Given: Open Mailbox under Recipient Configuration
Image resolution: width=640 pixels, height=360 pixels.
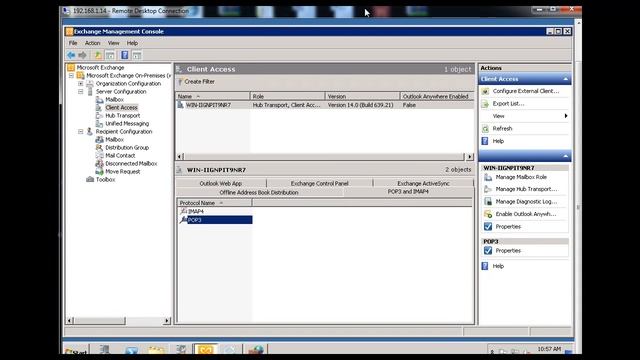Looking at the screenshot, I should tap(114, 140).
